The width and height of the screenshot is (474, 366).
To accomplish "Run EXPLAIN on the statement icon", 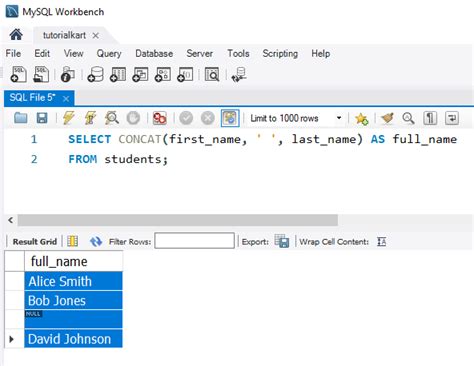I will point(112,118).
